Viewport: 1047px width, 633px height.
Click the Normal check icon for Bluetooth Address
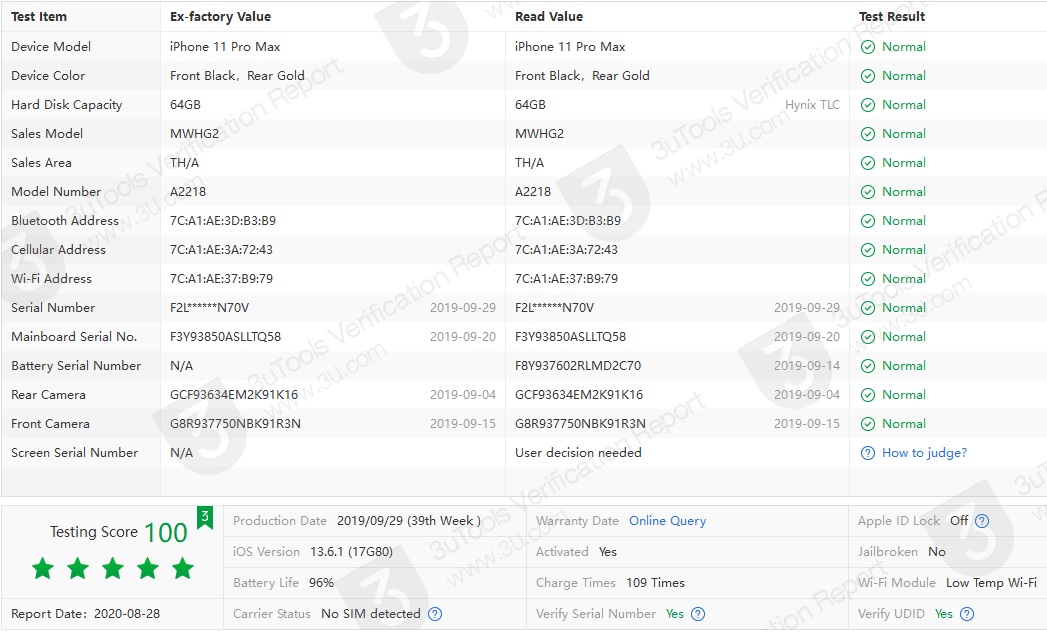[867, 221]
